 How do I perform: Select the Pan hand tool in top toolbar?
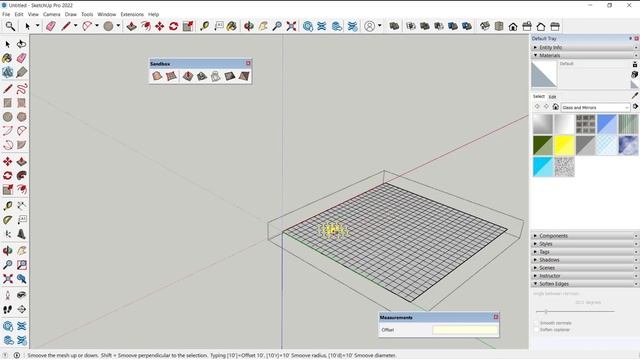point(263,26)
